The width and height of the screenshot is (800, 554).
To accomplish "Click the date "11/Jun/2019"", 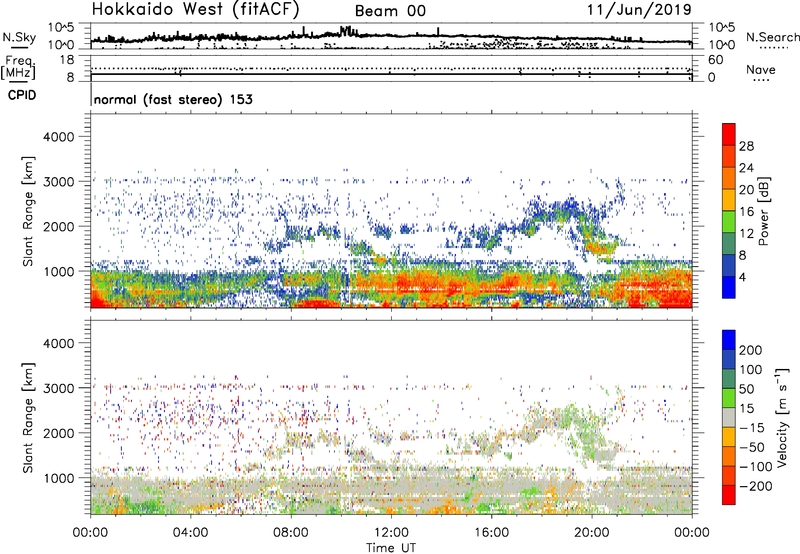I will (639, 9).
